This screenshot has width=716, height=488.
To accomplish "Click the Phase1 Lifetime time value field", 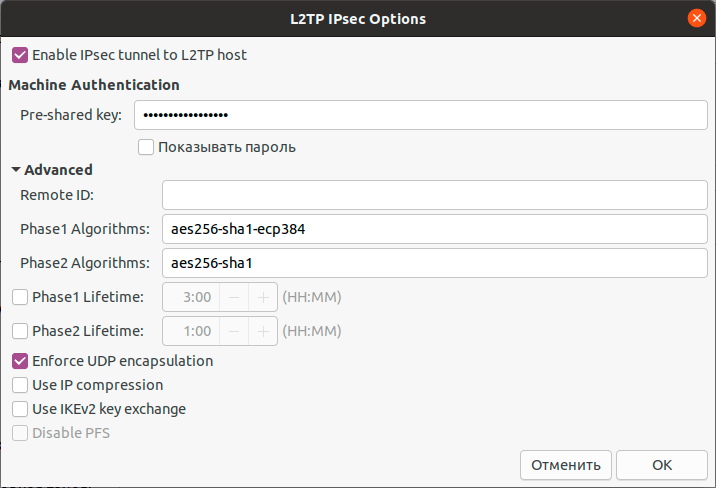I will pos(190,297).
